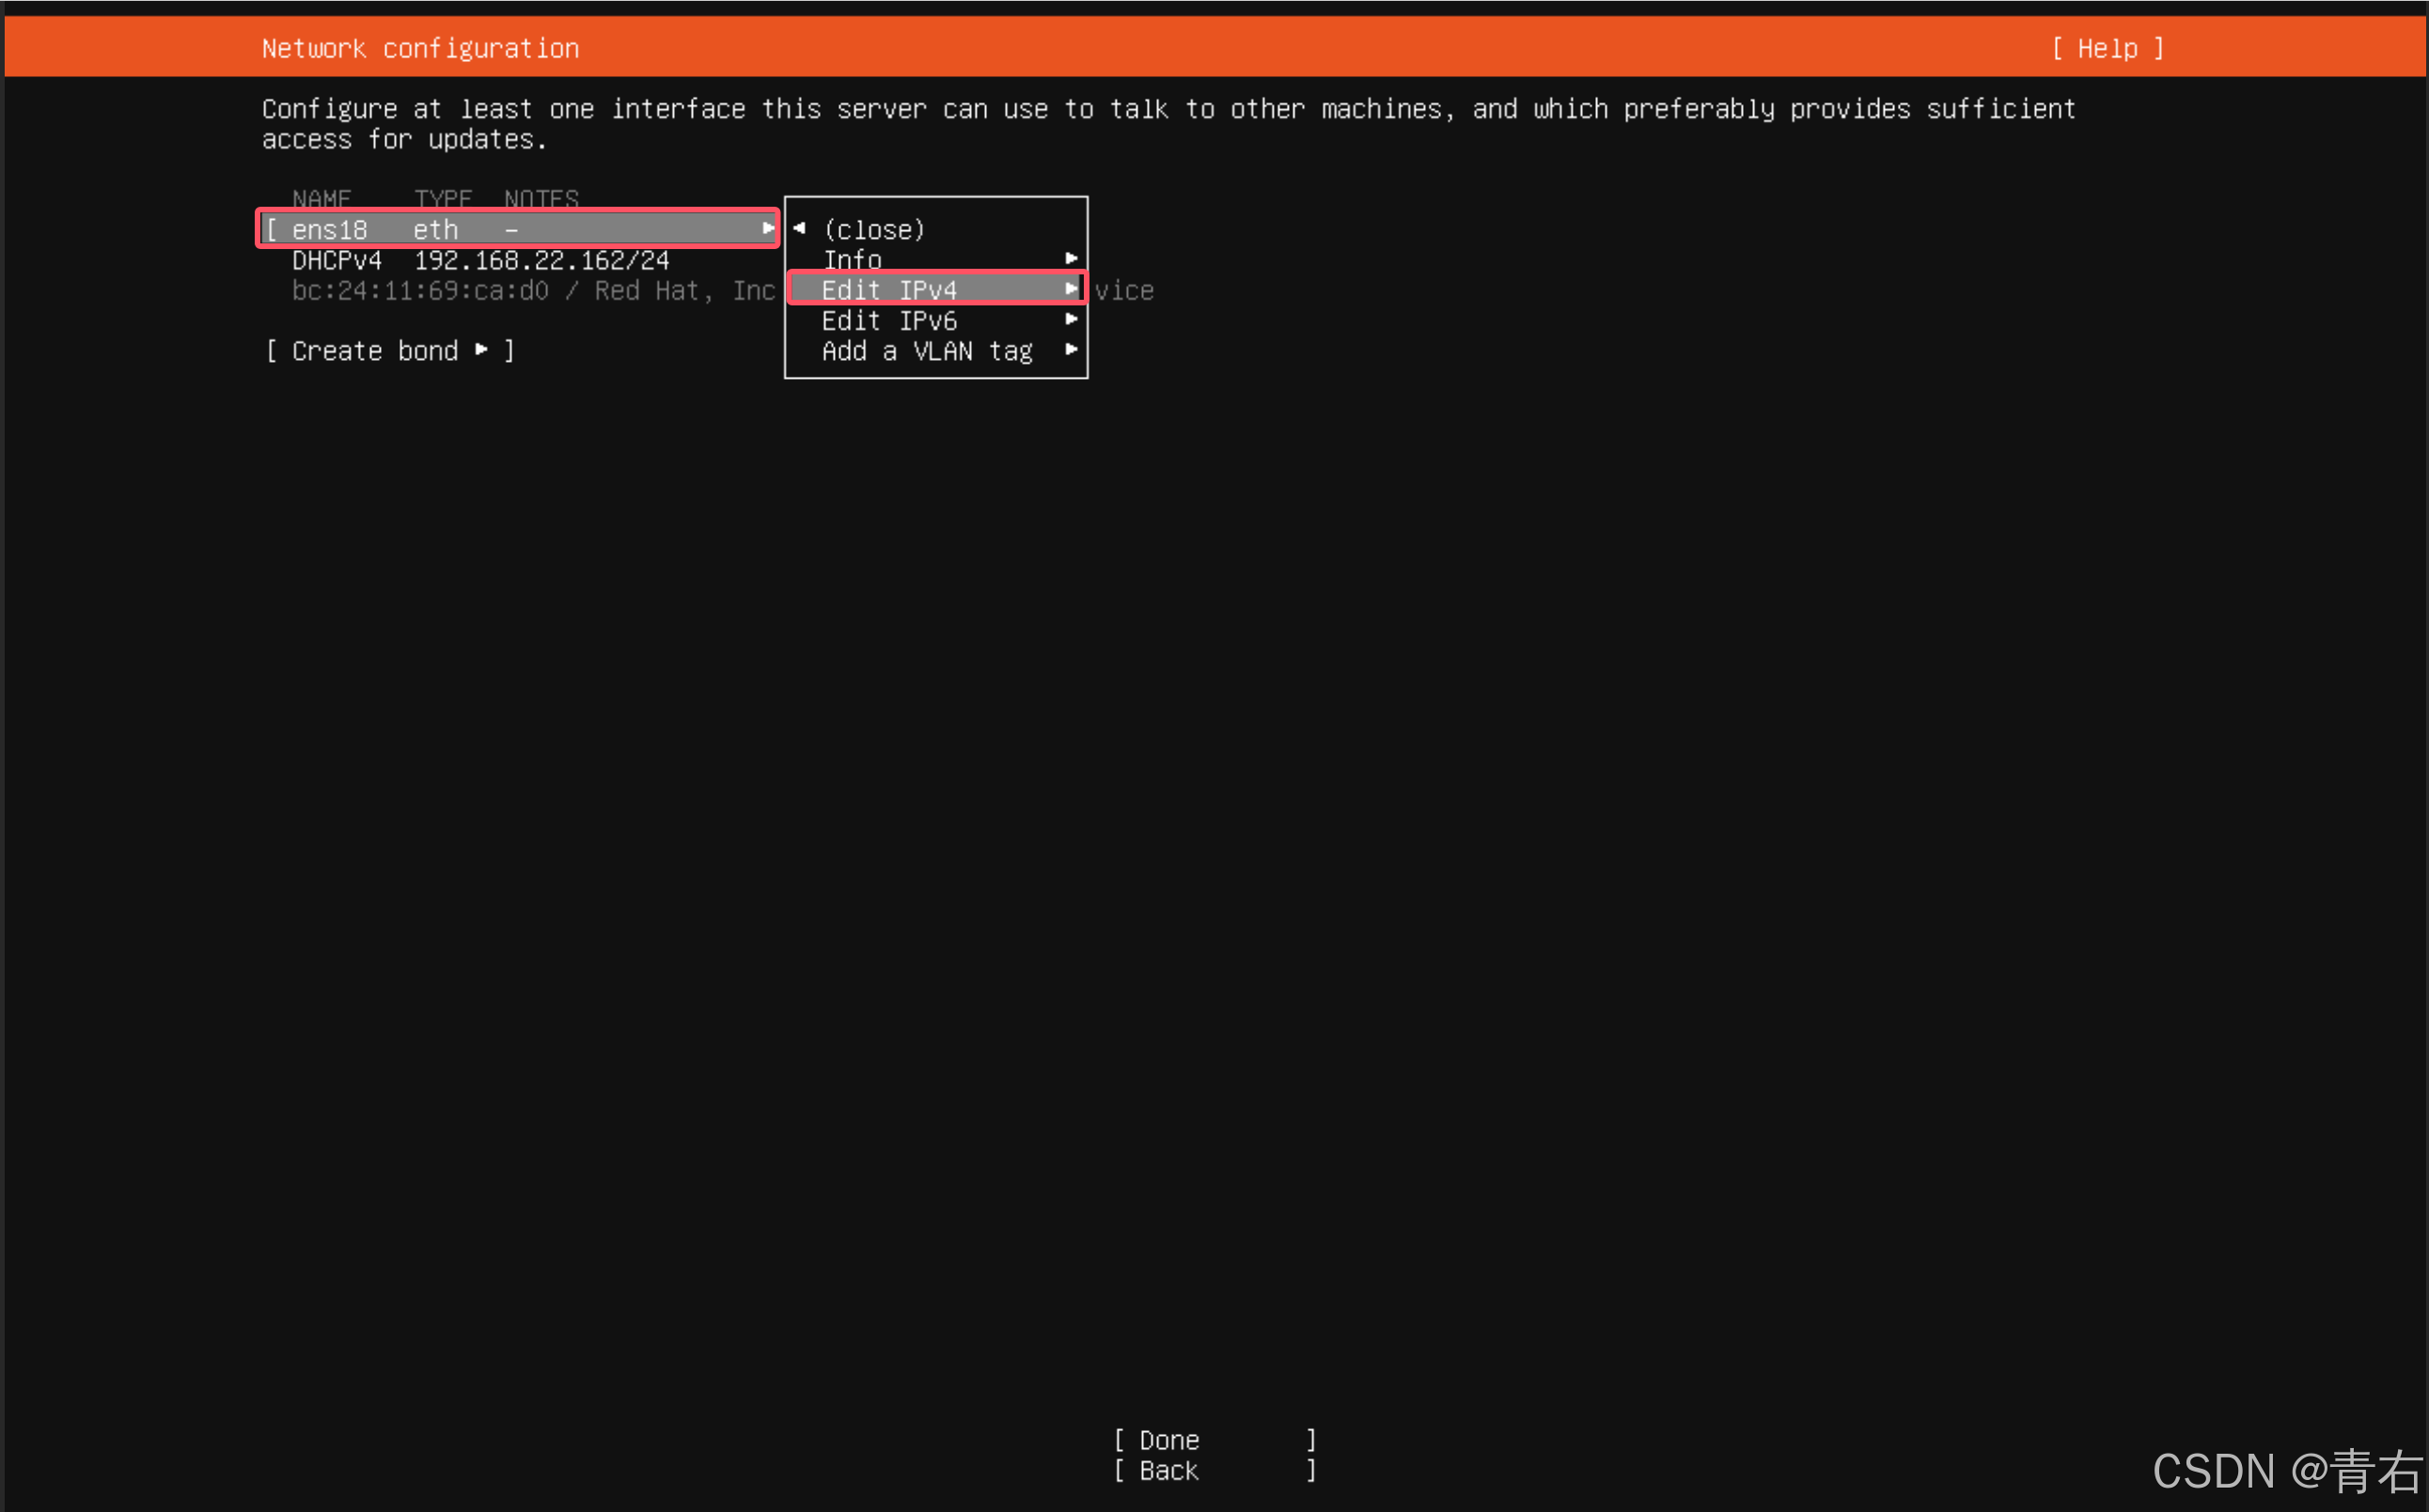The height and width of the screenshot is (1512, 2429).
Task: Open the Help menu in the title bar
Action: point(2107,48)
